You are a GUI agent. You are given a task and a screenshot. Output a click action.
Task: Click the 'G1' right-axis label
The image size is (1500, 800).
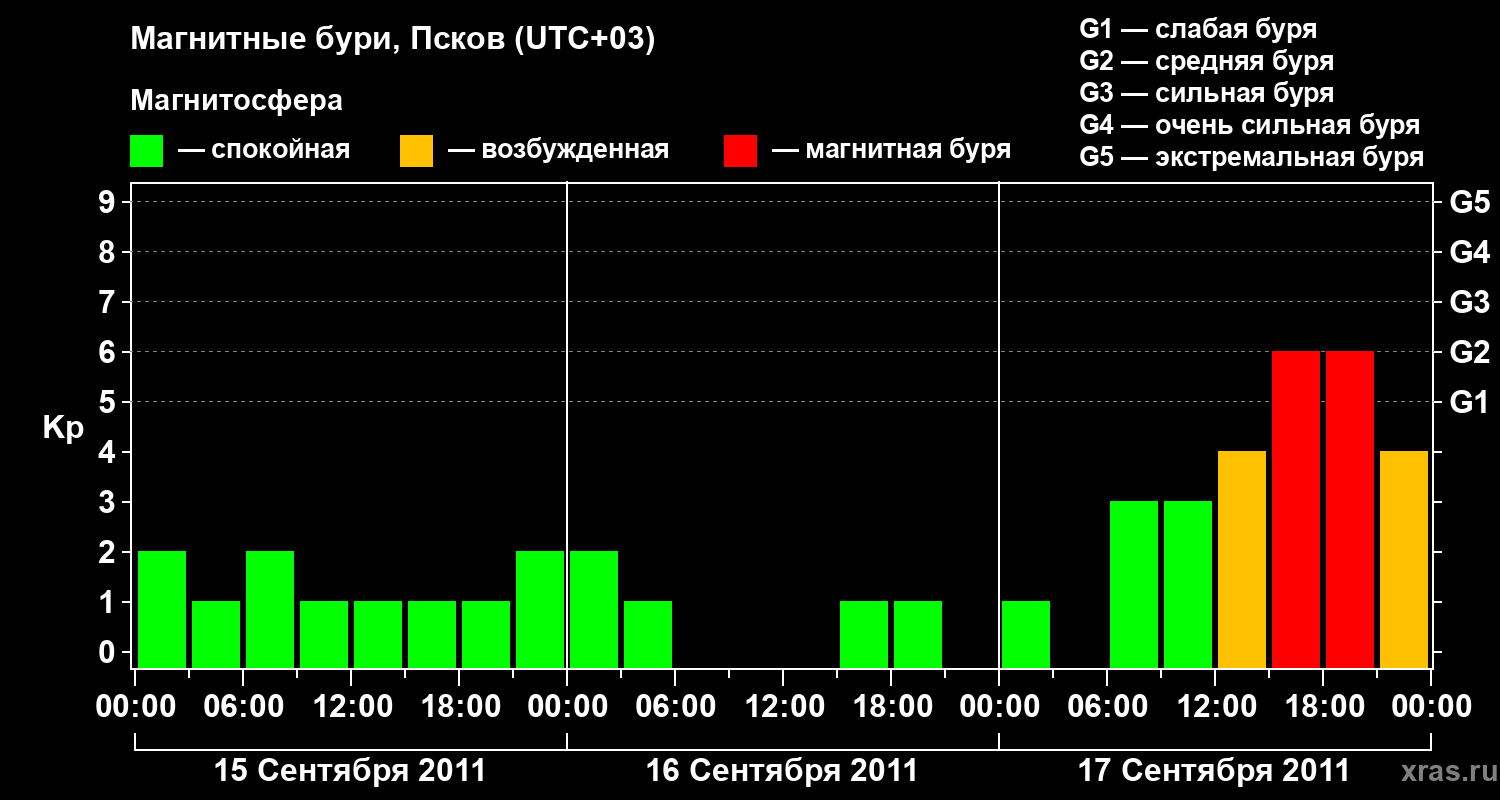click(1469, 402)
